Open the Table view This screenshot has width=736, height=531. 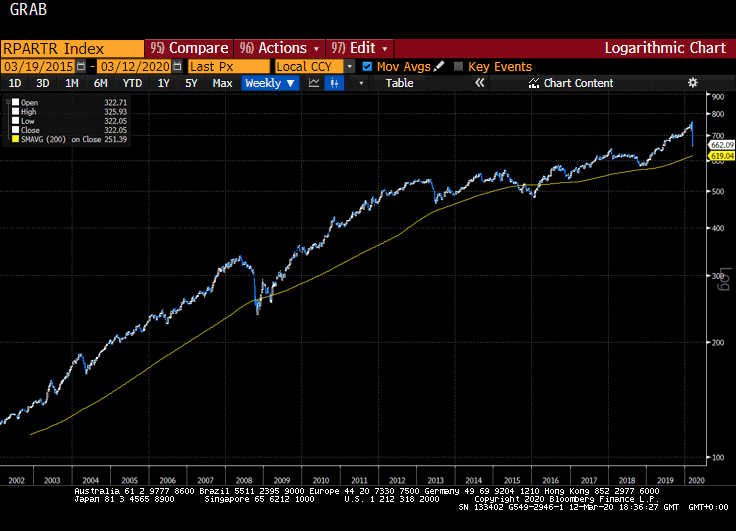pos(399,83)
